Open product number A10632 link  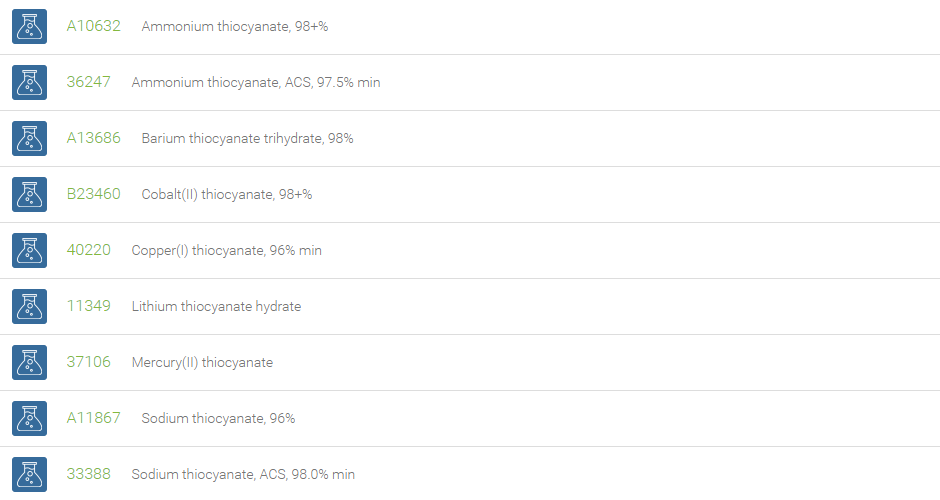pyautogui.click(x=94, y=26)
